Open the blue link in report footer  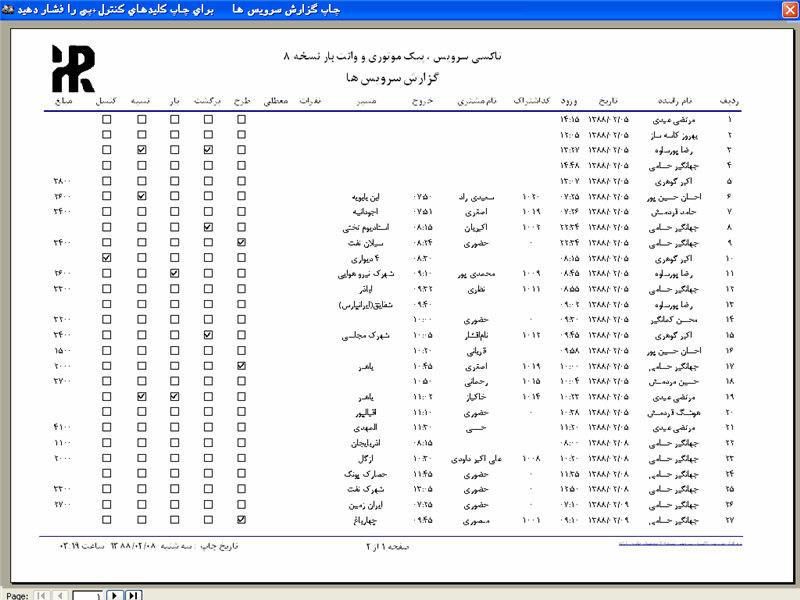click(x=680, y=543)
